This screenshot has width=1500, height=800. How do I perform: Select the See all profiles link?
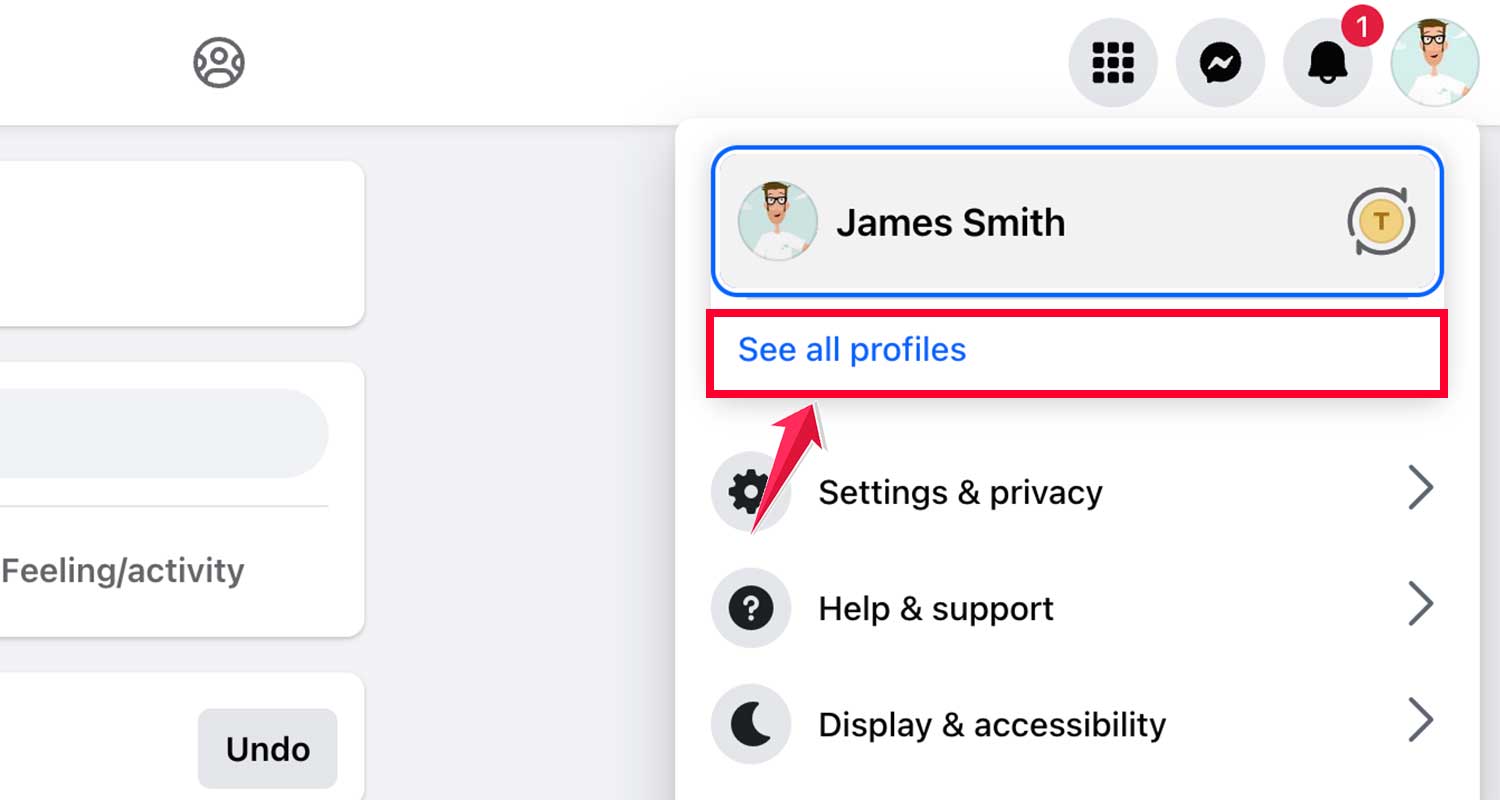[x=851, y=349]
